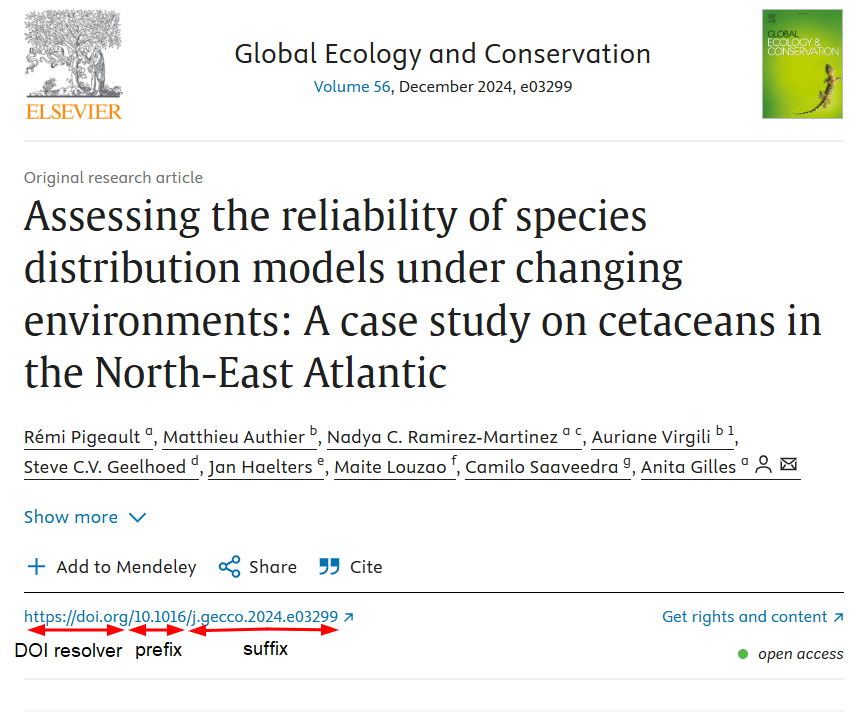Click the Elsevier tree logo

tap(74, 57)
